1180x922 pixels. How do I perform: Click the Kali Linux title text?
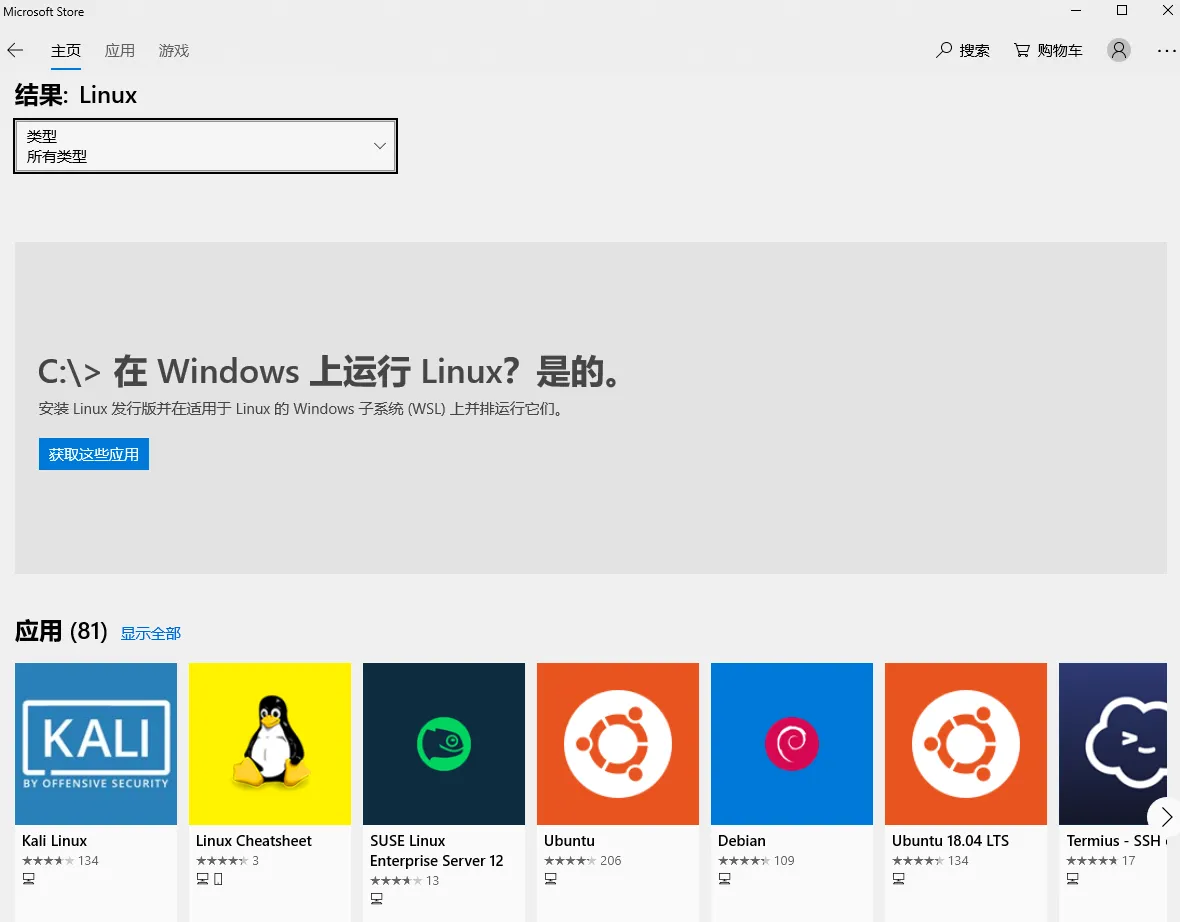click(x=54, y=841)
